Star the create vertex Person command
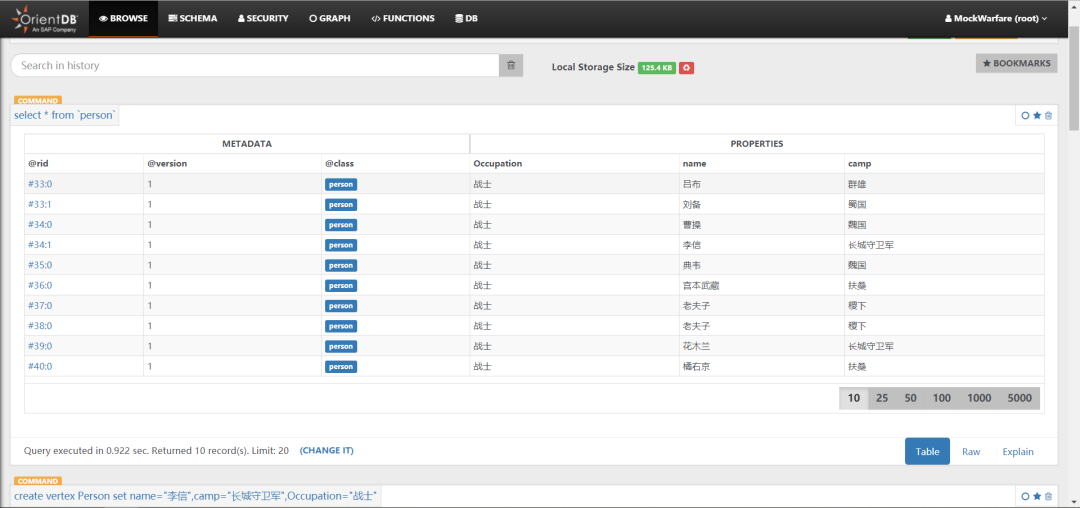 (1037, 496)
